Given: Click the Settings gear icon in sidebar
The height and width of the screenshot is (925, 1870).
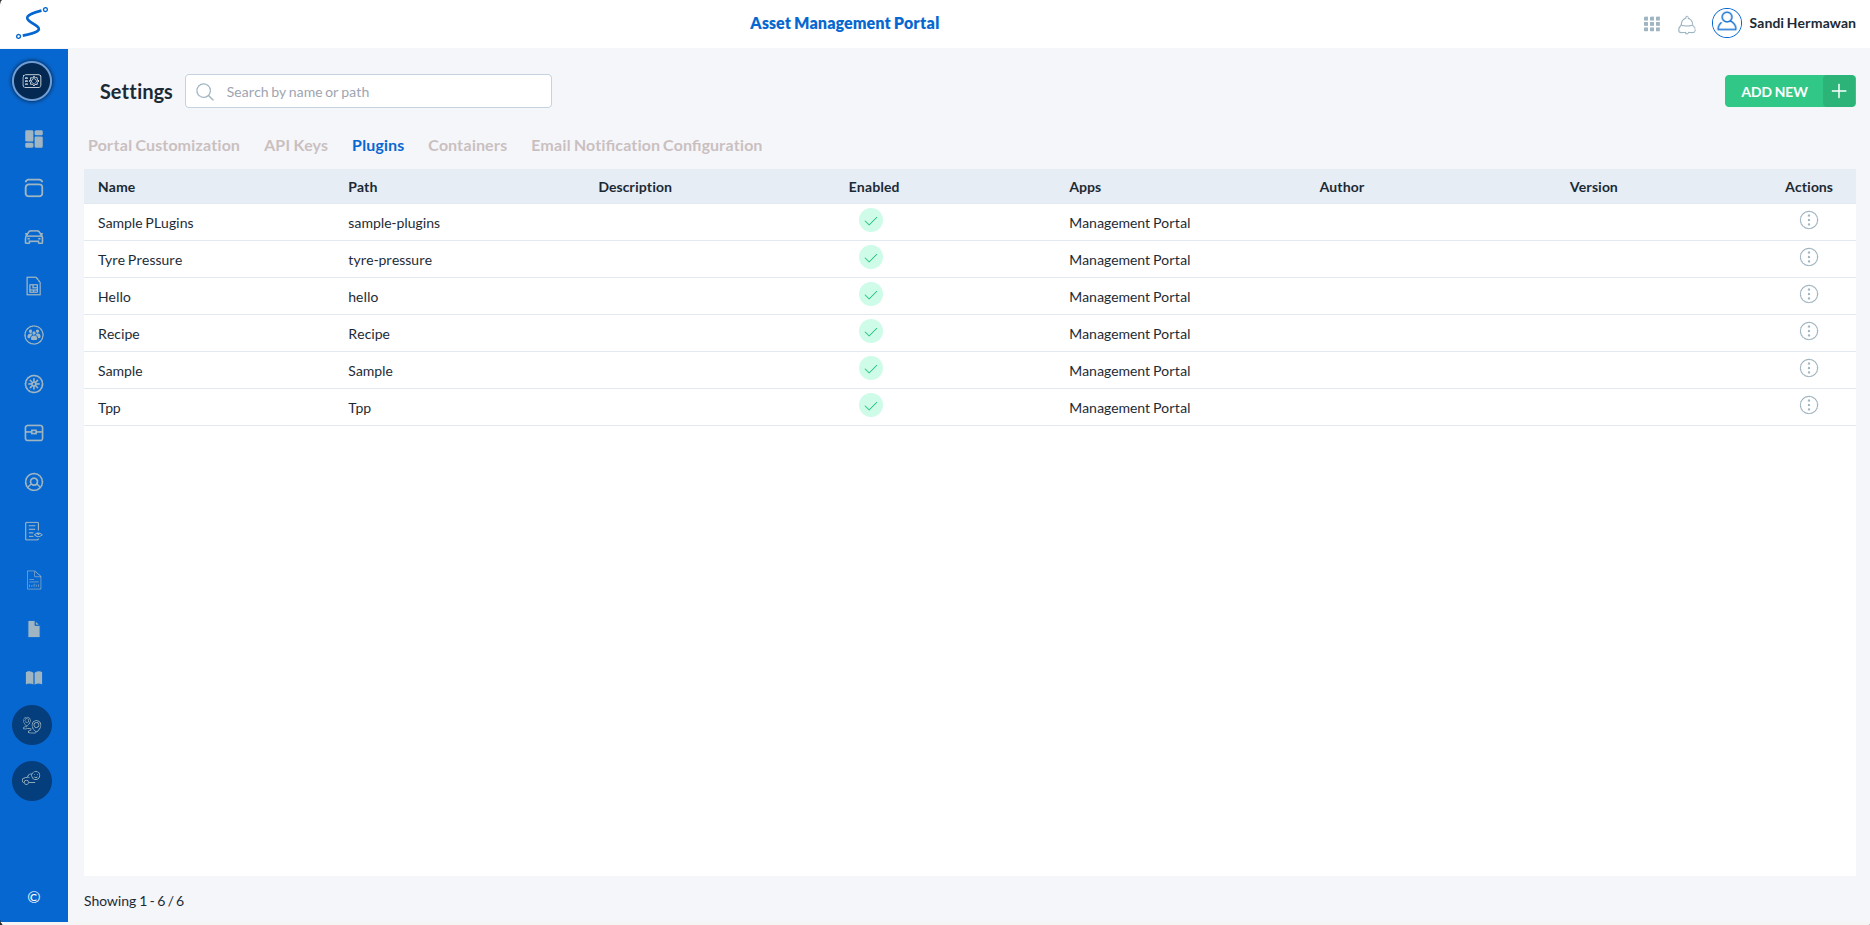Looking at the screenshot, I should tap(32, 81).
